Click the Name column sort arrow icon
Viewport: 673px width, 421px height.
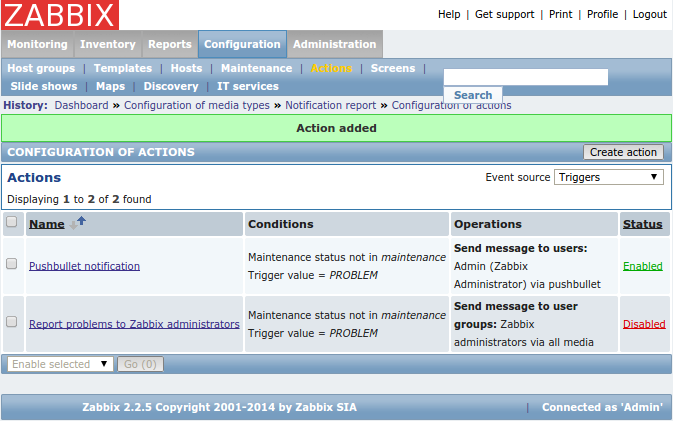78,223
